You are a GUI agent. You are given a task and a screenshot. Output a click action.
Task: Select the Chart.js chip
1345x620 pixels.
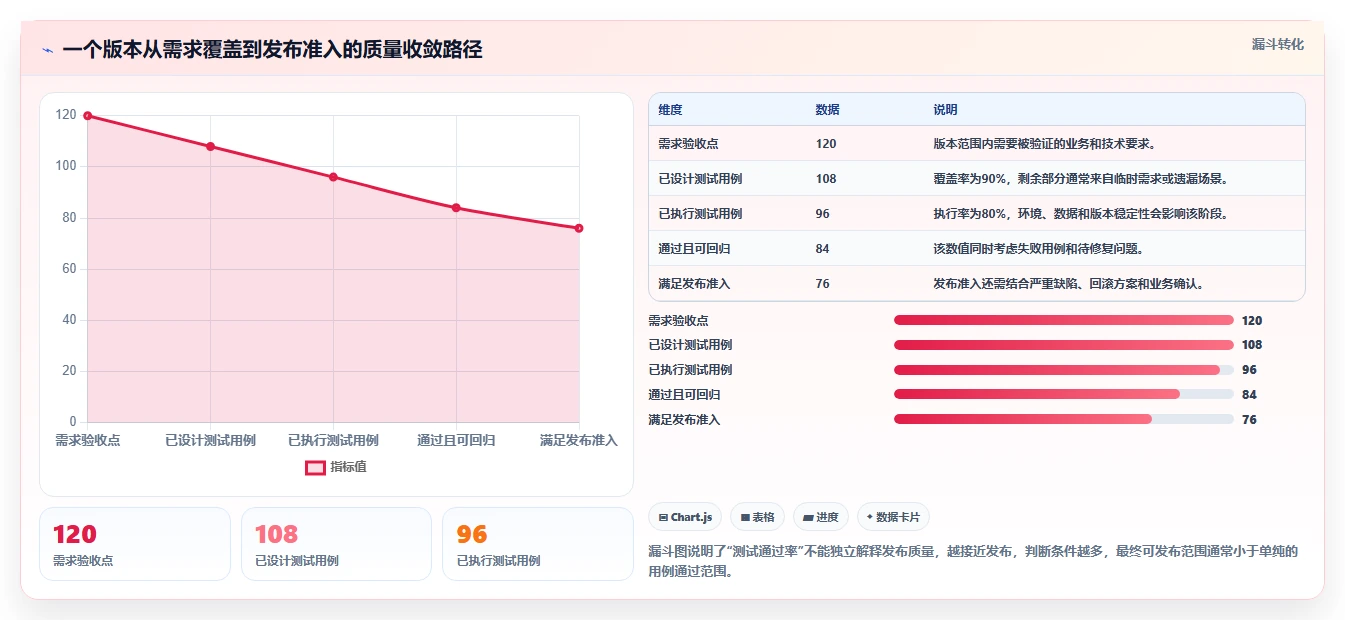coord(685,517)
